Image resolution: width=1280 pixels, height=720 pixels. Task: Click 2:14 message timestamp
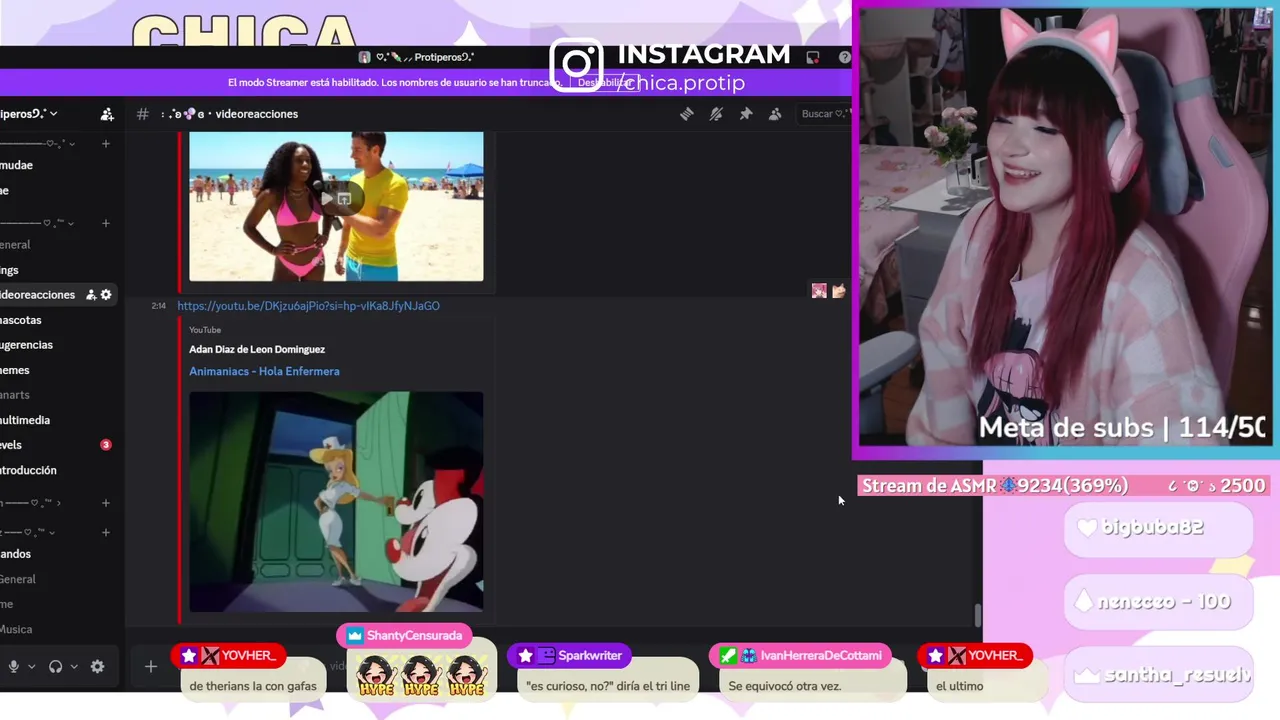[x=158, y=306]
